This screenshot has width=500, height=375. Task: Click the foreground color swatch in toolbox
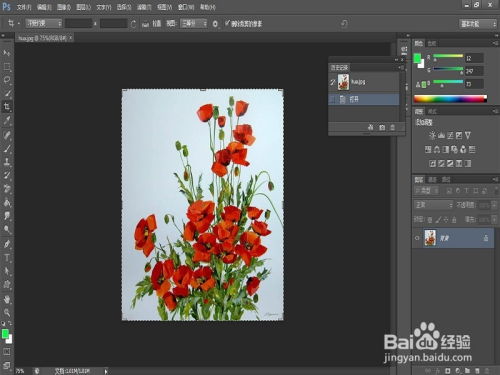[x=5, y=333]
